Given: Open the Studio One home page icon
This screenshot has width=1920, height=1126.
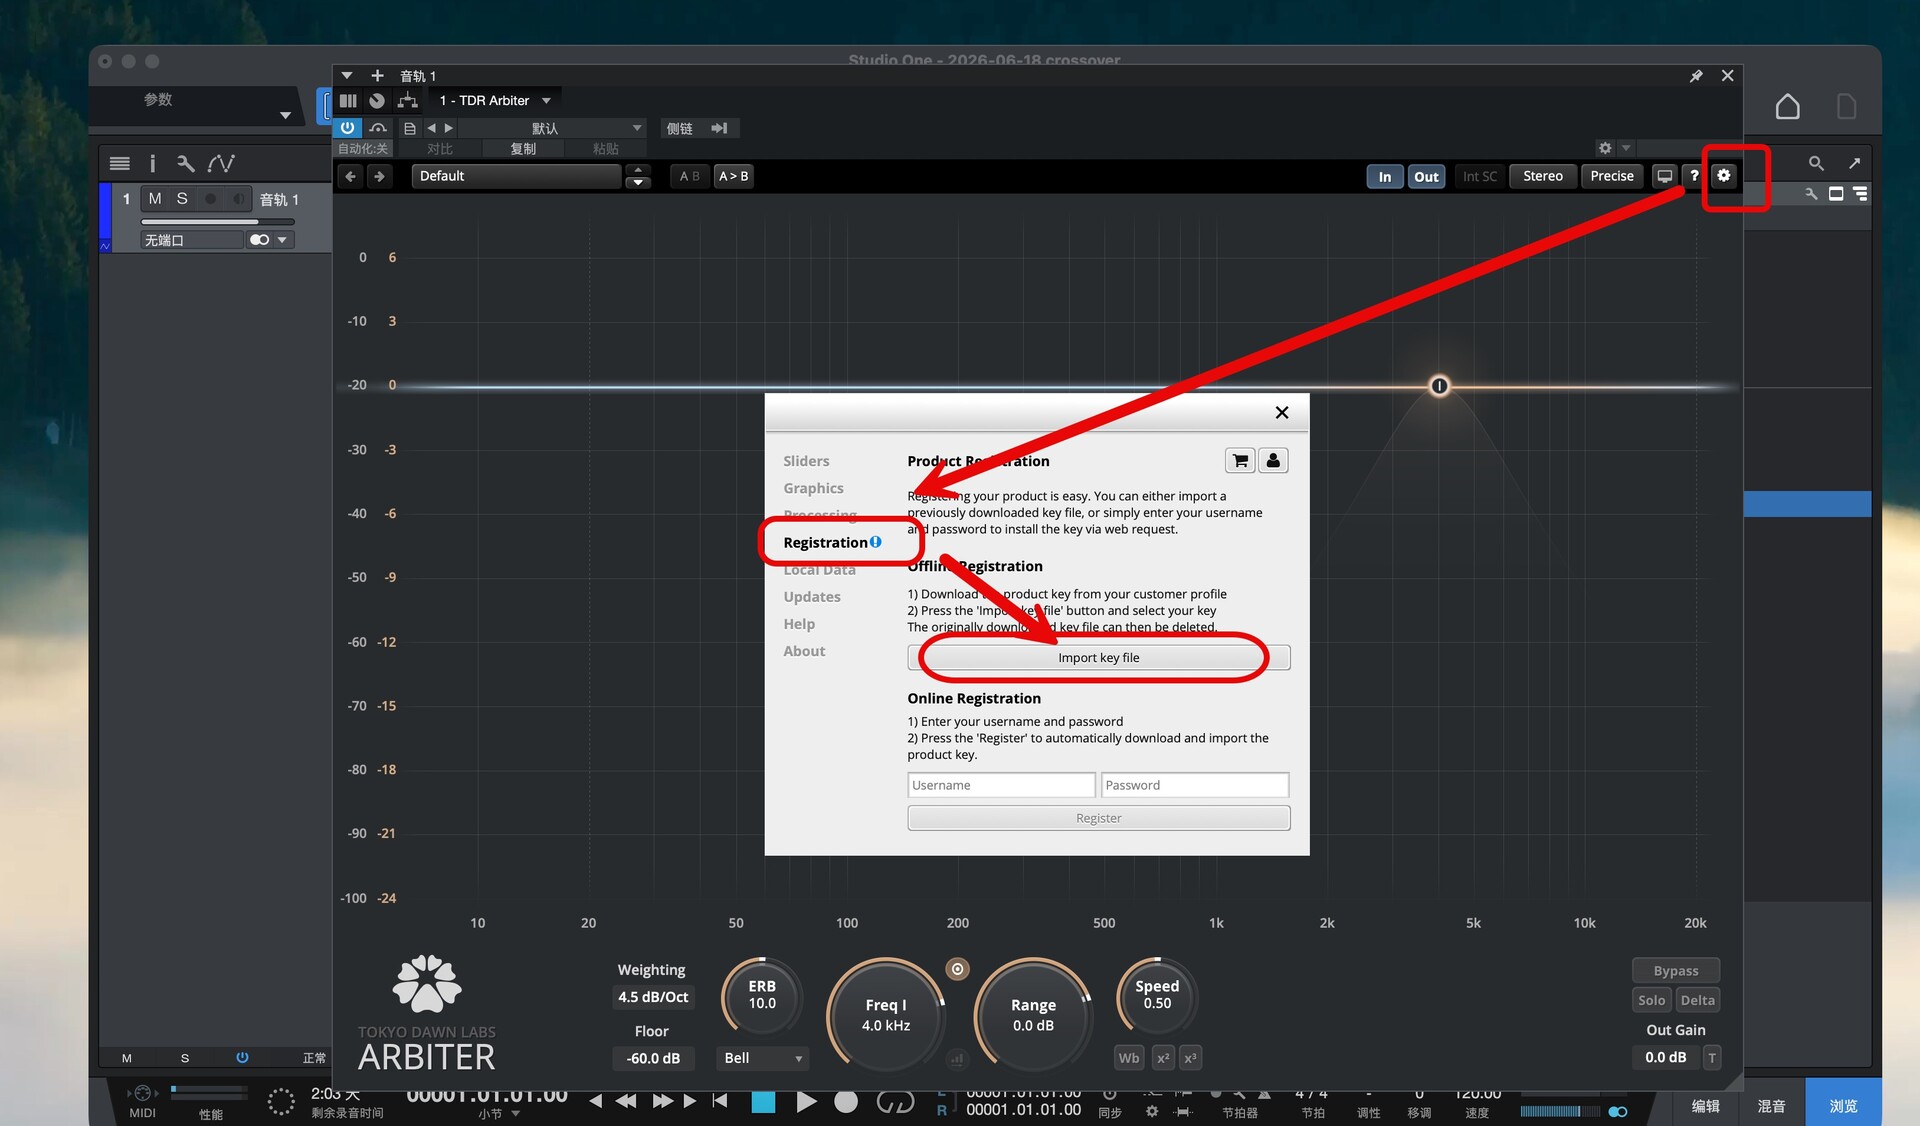Looking at the screenshot, I should tap(1787, 107).
